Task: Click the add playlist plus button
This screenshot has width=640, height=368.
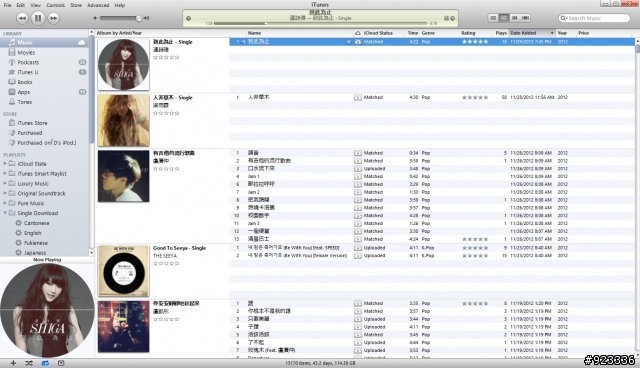Action: 13,363
